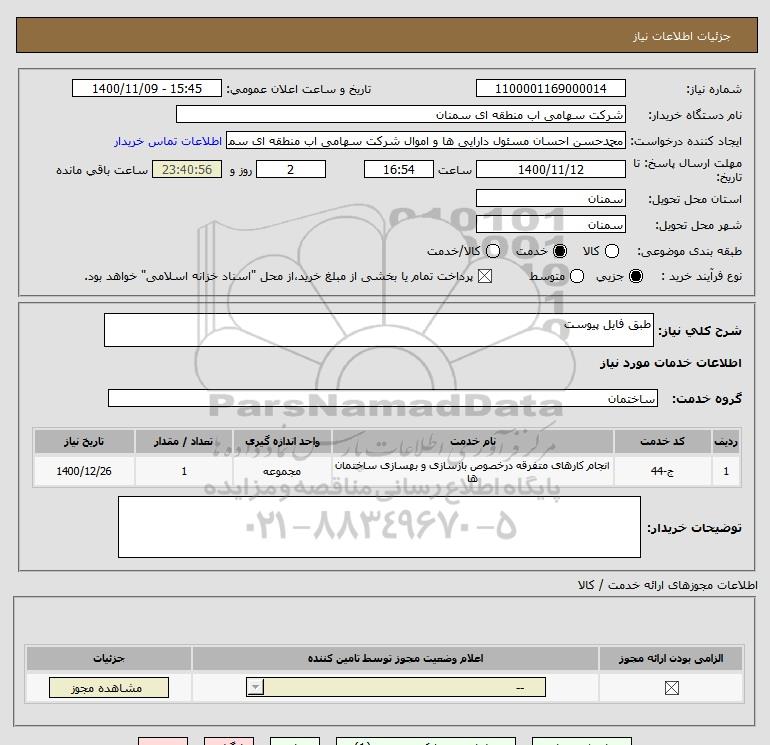Click the buyer notes text area
The width and height of the screenshot is (770, 745).
[379, 527]
